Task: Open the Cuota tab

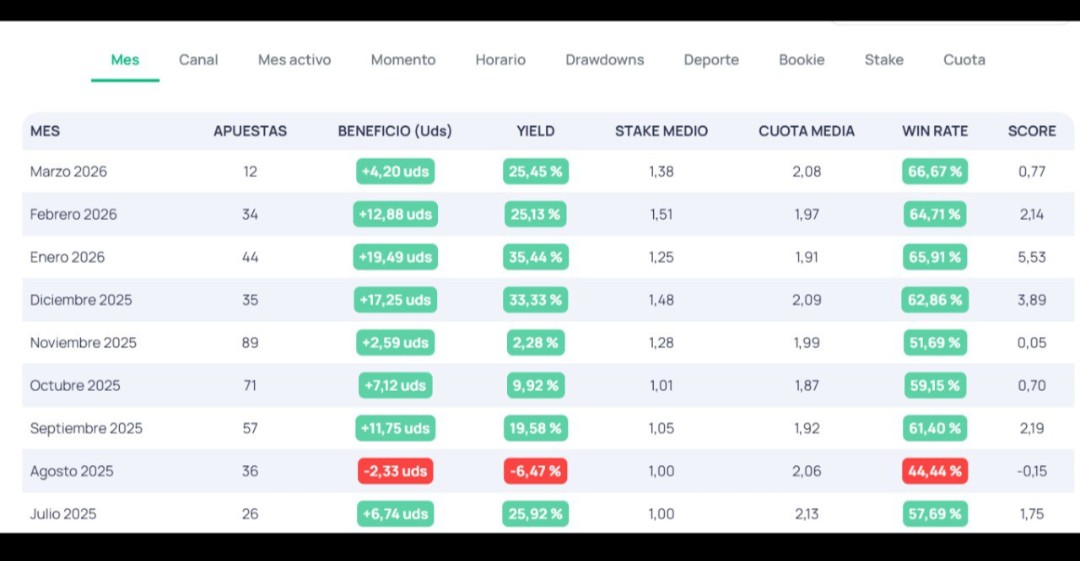Action: [964, 60]
